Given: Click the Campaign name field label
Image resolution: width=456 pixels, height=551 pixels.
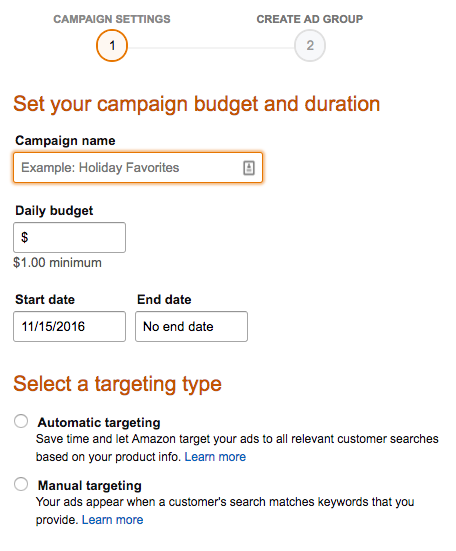Looking at the screenshot, I should (x=65, y=141).
